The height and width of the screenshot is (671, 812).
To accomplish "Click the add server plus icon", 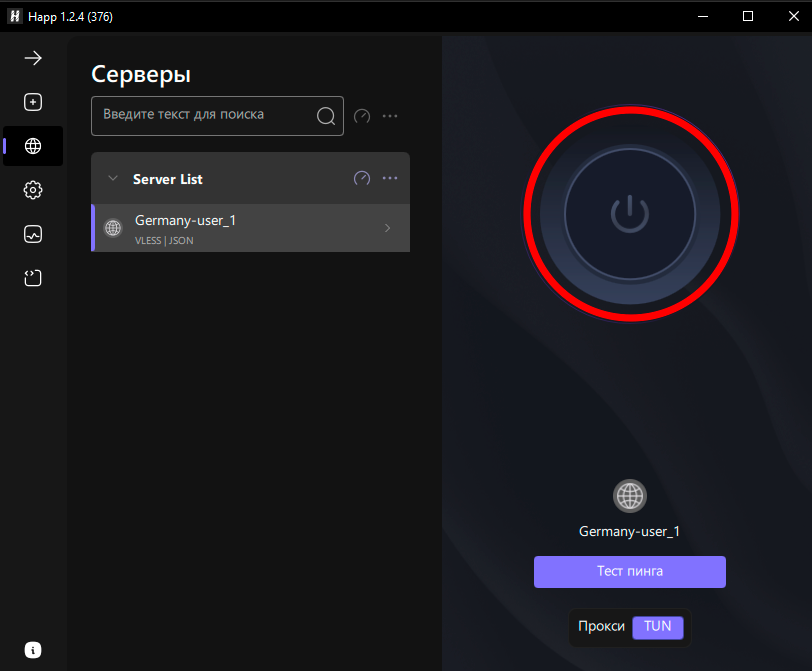I will click(x=33, y=102).
